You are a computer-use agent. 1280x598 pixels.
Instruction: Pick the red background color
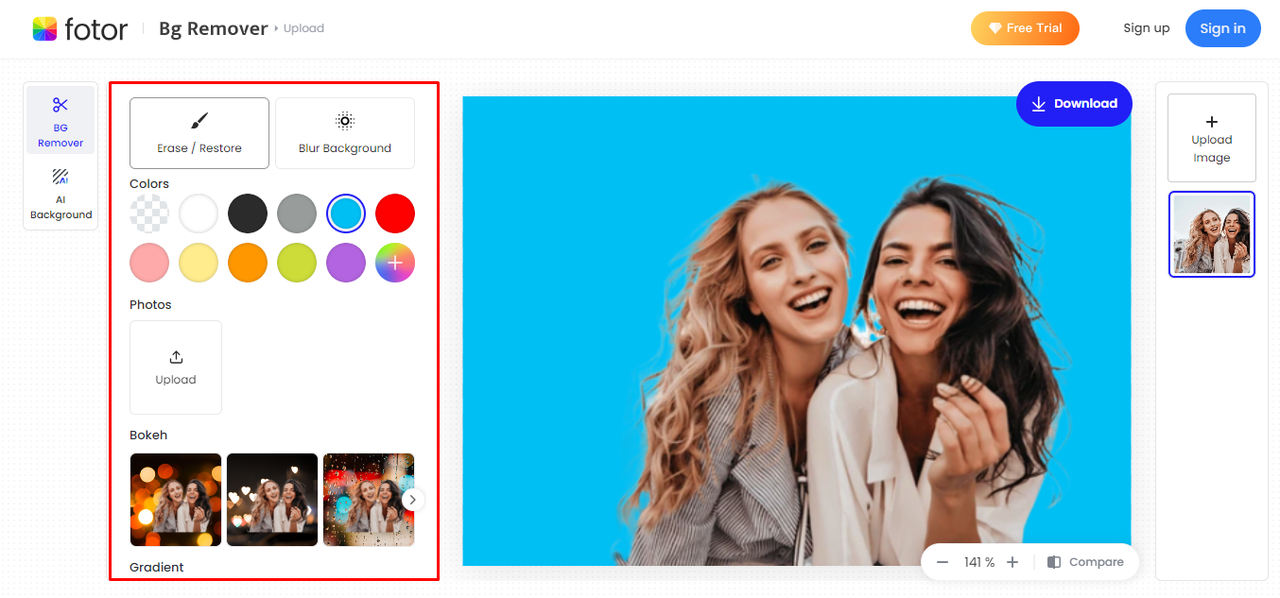click(x=394, y=213)
